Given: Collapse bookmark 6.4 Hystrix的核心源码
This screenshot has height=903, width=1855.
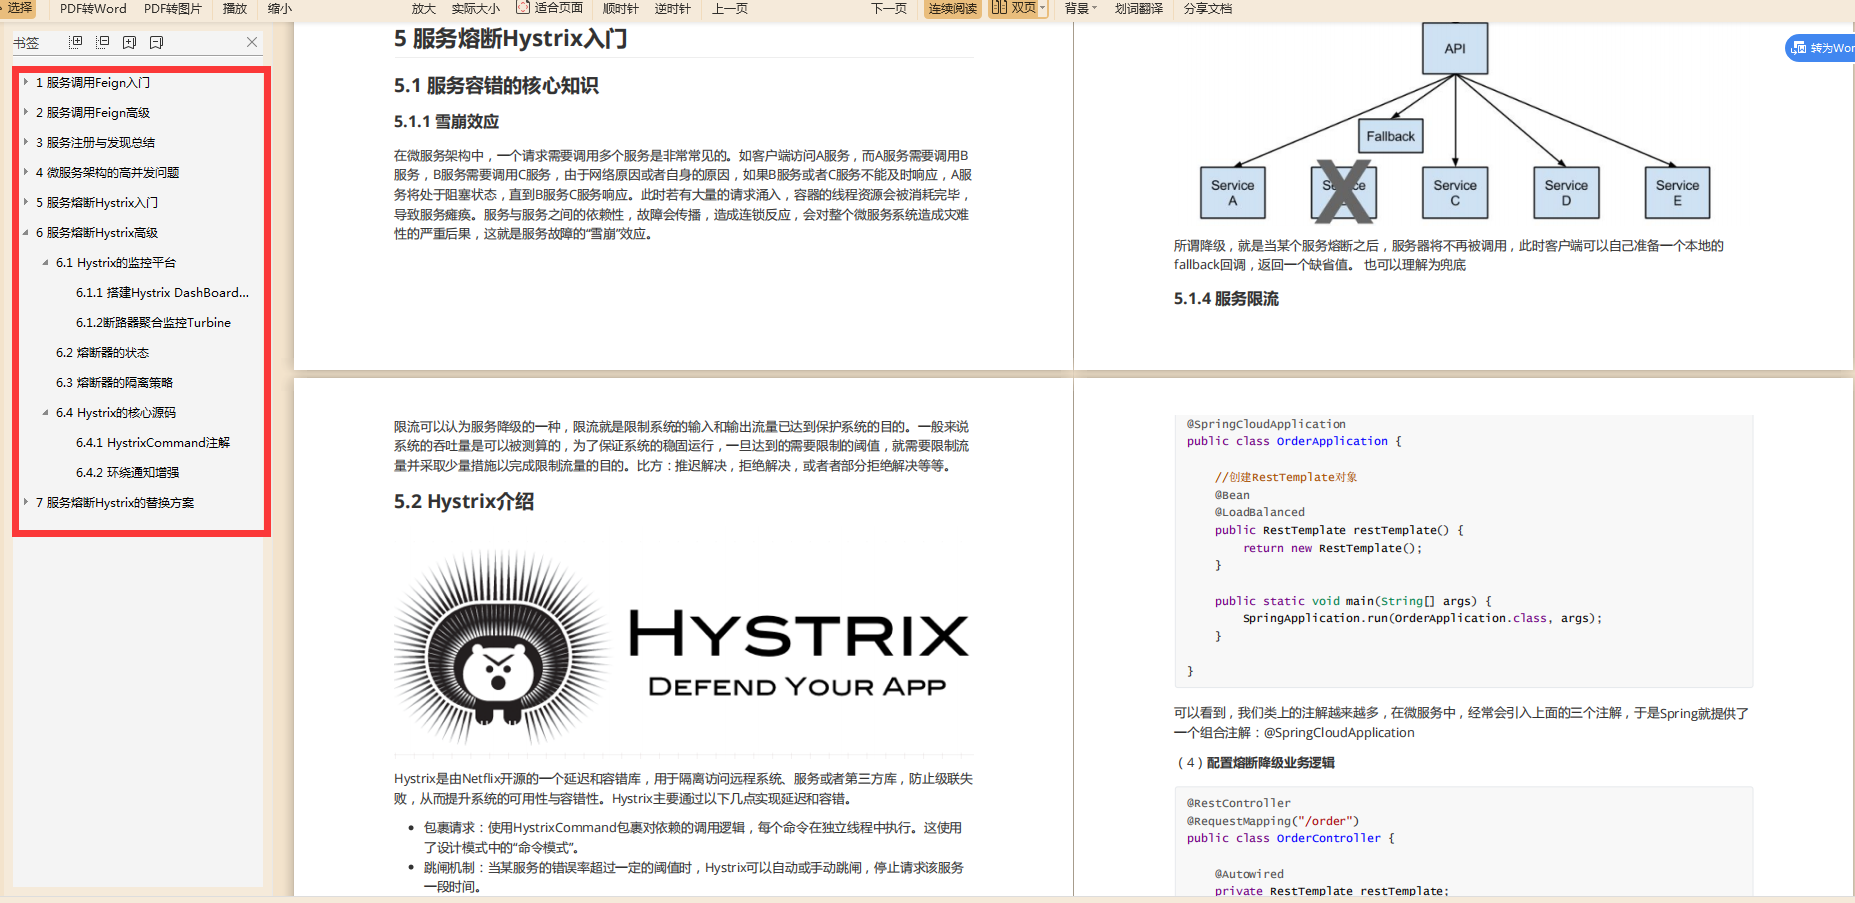Looking at the screenshot, I should click(x=46, y=412).
